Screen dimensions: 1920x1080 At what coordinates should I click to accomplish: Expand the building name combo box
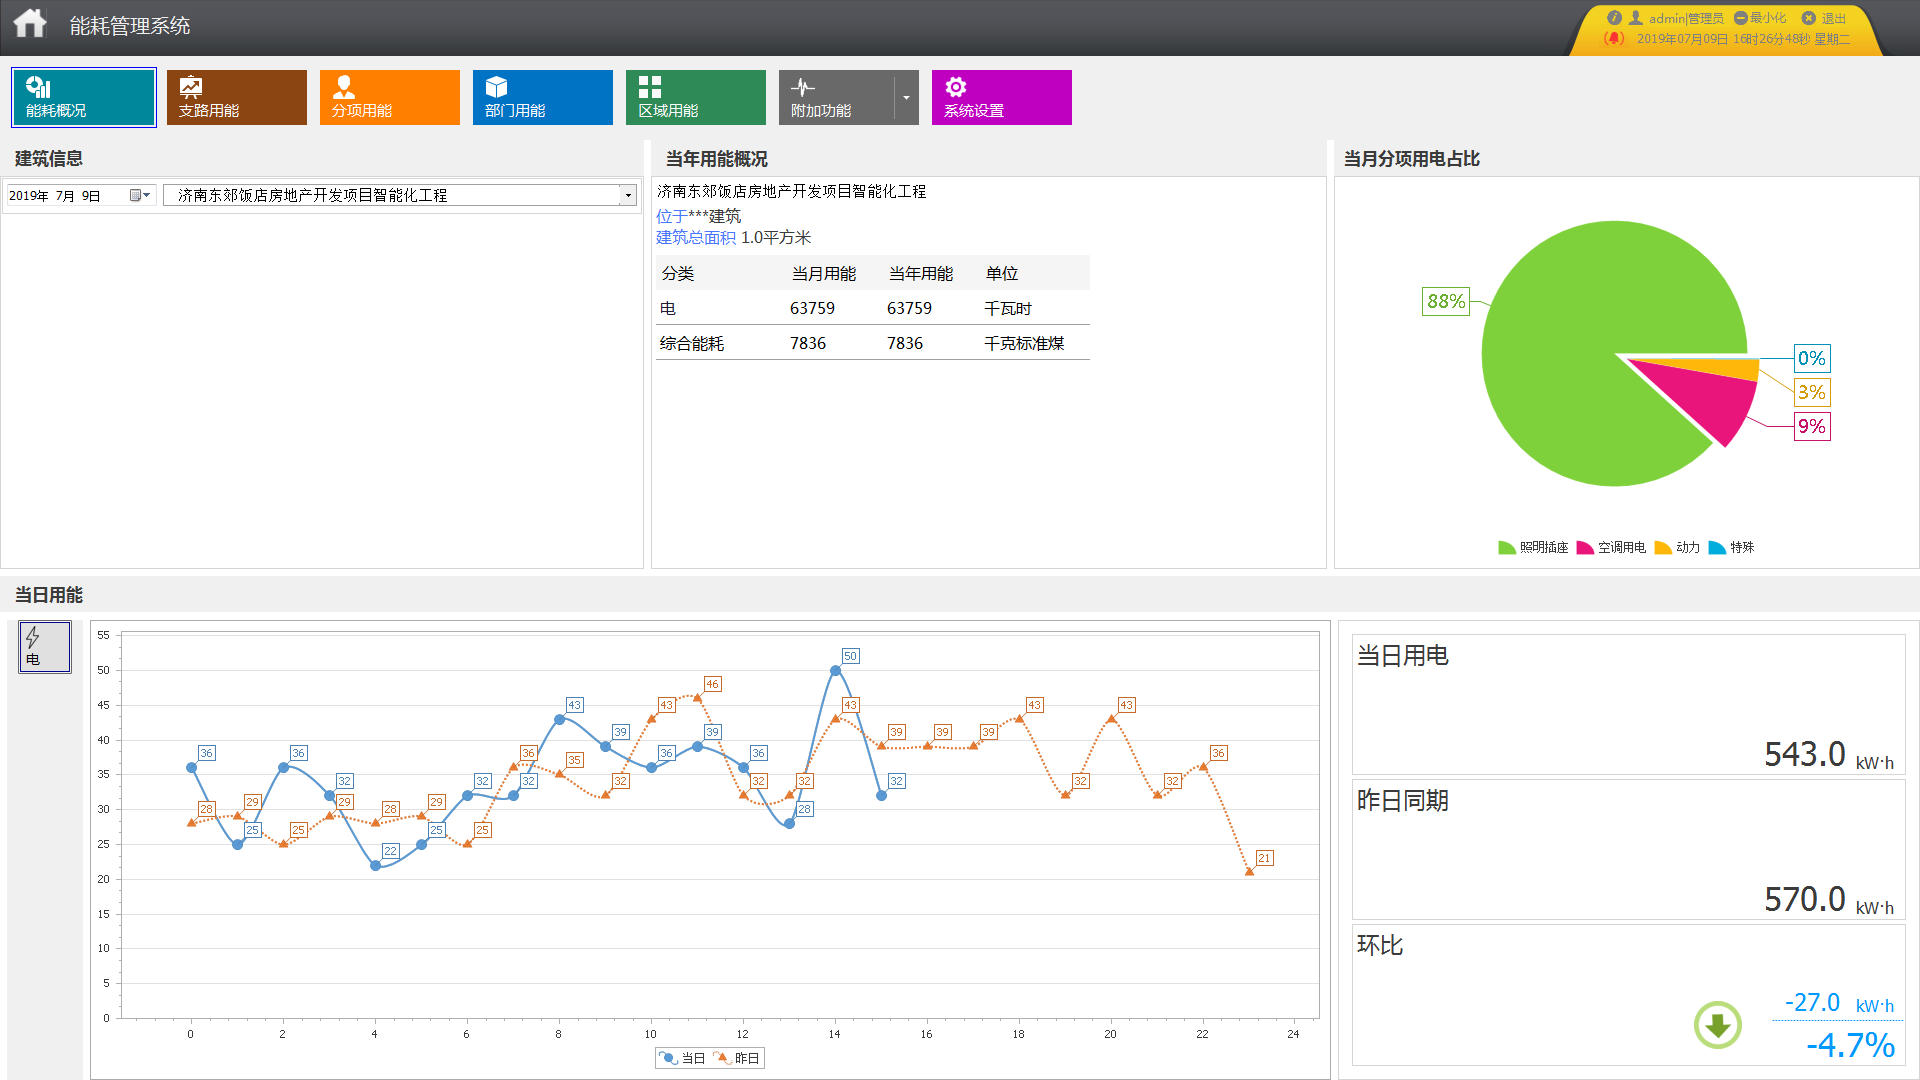coord(628,195)
